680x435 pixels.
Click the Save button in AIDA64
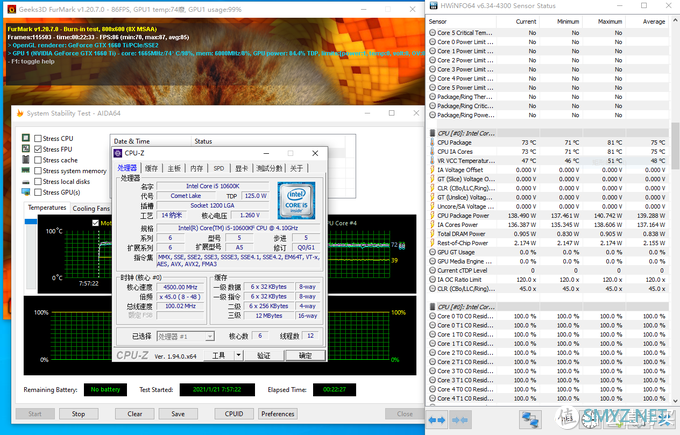click(178, 414)
